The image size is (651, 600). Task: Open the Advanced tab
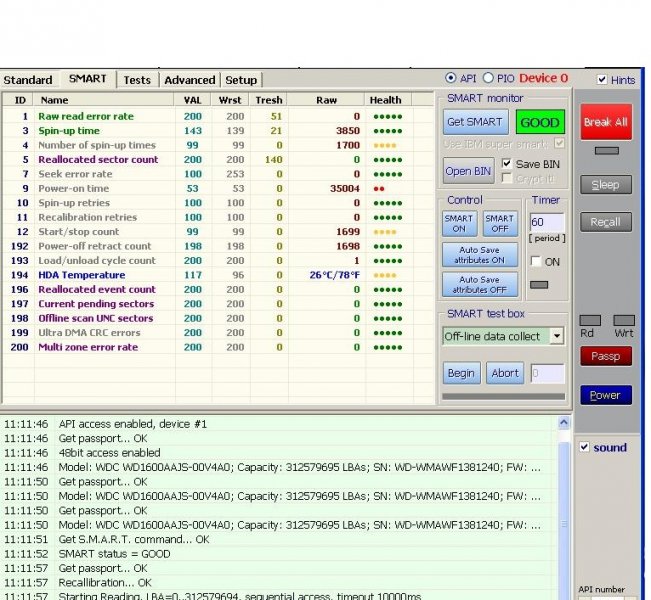[x=189, y=80]
